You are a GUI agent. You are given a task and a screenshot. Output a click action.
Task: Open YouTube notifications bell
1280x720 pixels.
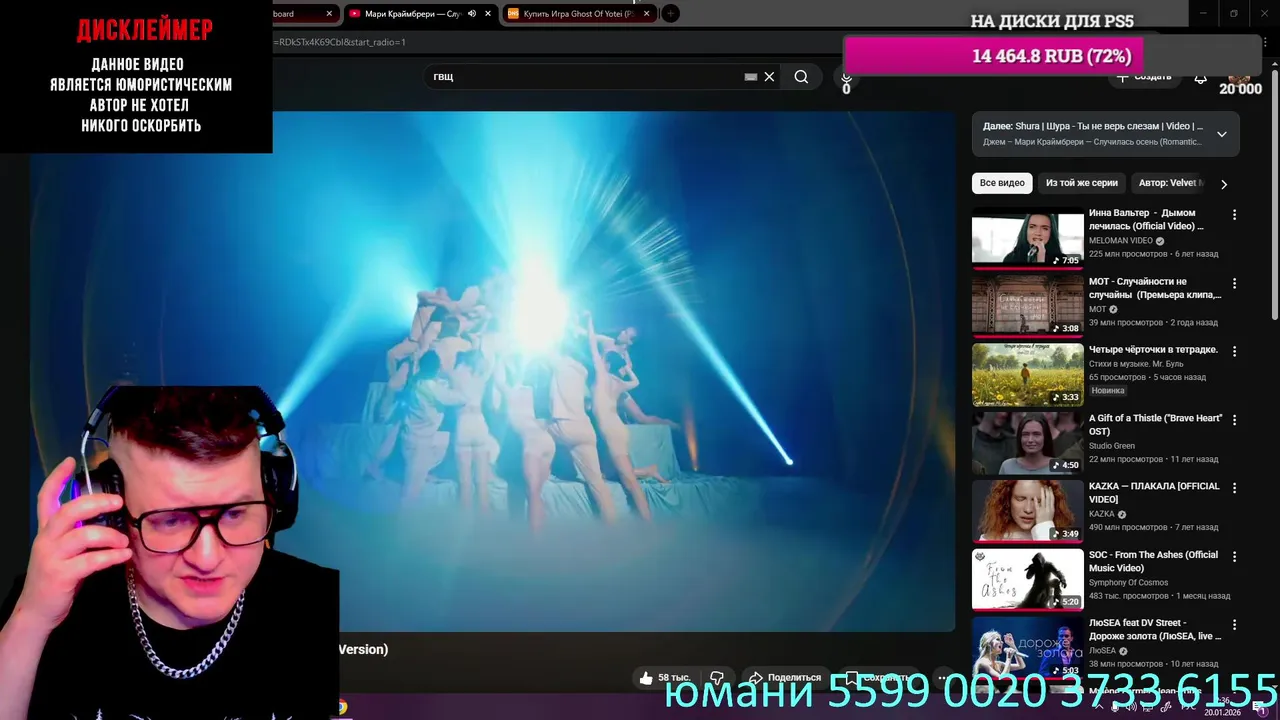coord(1200,77)
